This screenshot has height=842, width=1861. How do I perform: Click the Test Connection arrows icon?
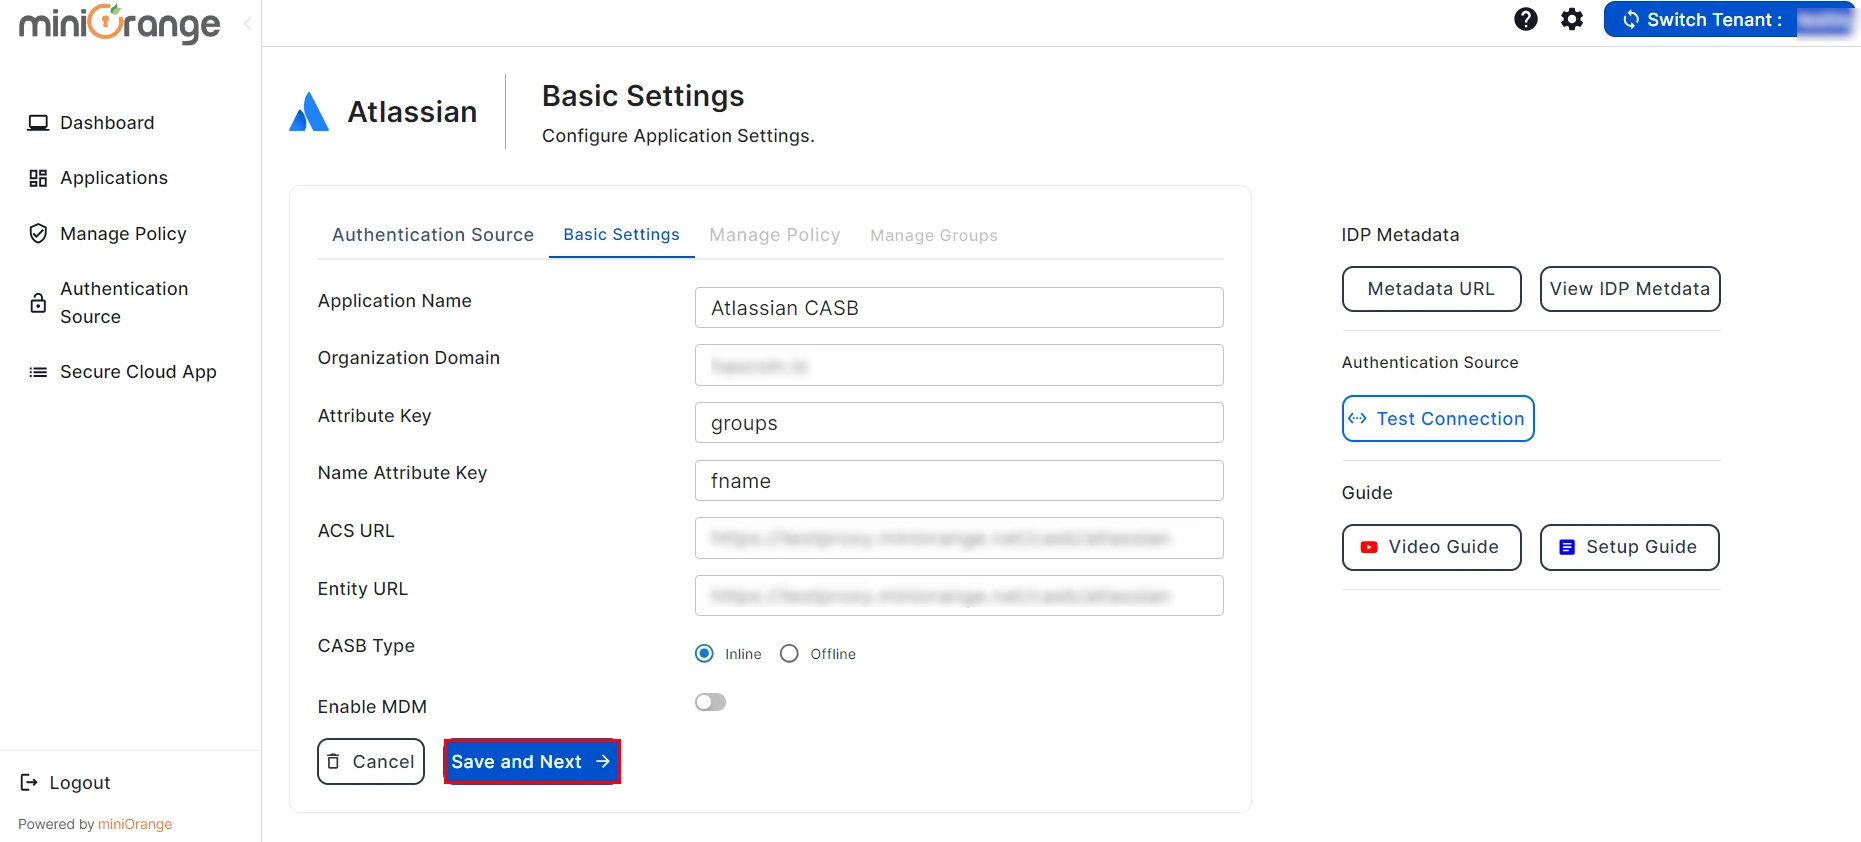click(1357, 419)
